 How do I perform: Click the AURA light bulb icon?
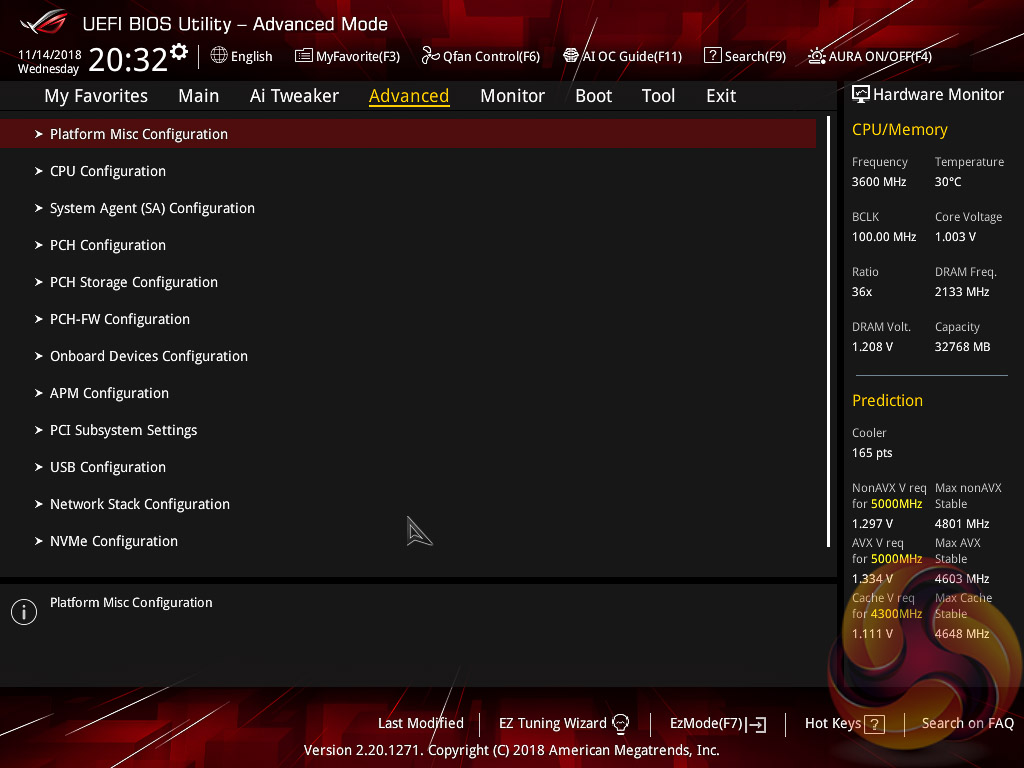(x=817, y=56)
